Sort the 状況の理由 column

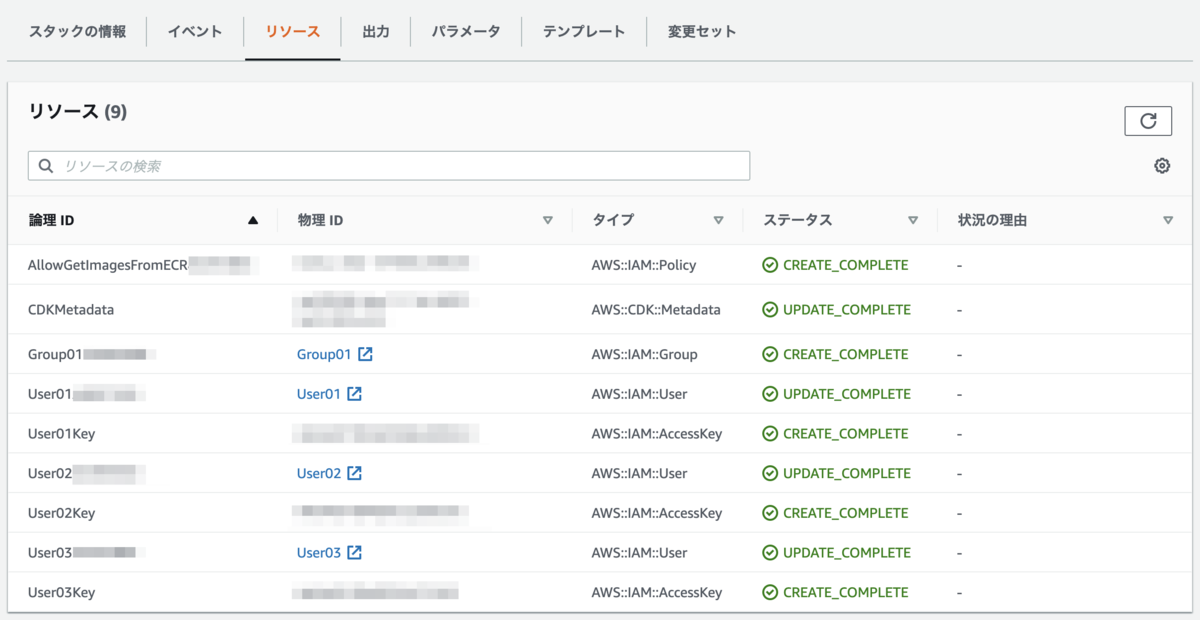click(x=1168, y=220)
